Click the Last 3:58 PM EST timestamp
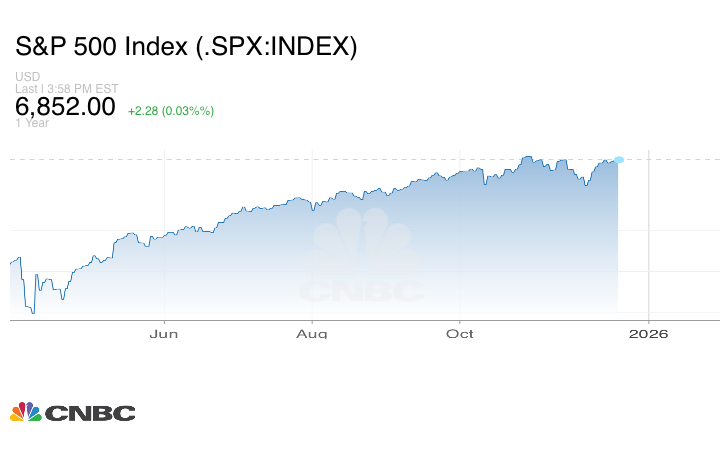 pos(66,88)
